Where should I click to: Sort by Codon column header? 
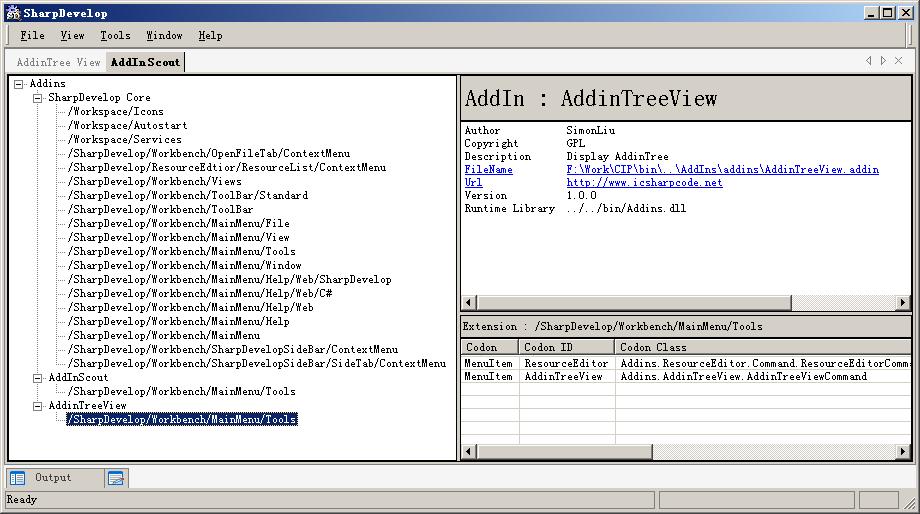click(x=490, y=347)
